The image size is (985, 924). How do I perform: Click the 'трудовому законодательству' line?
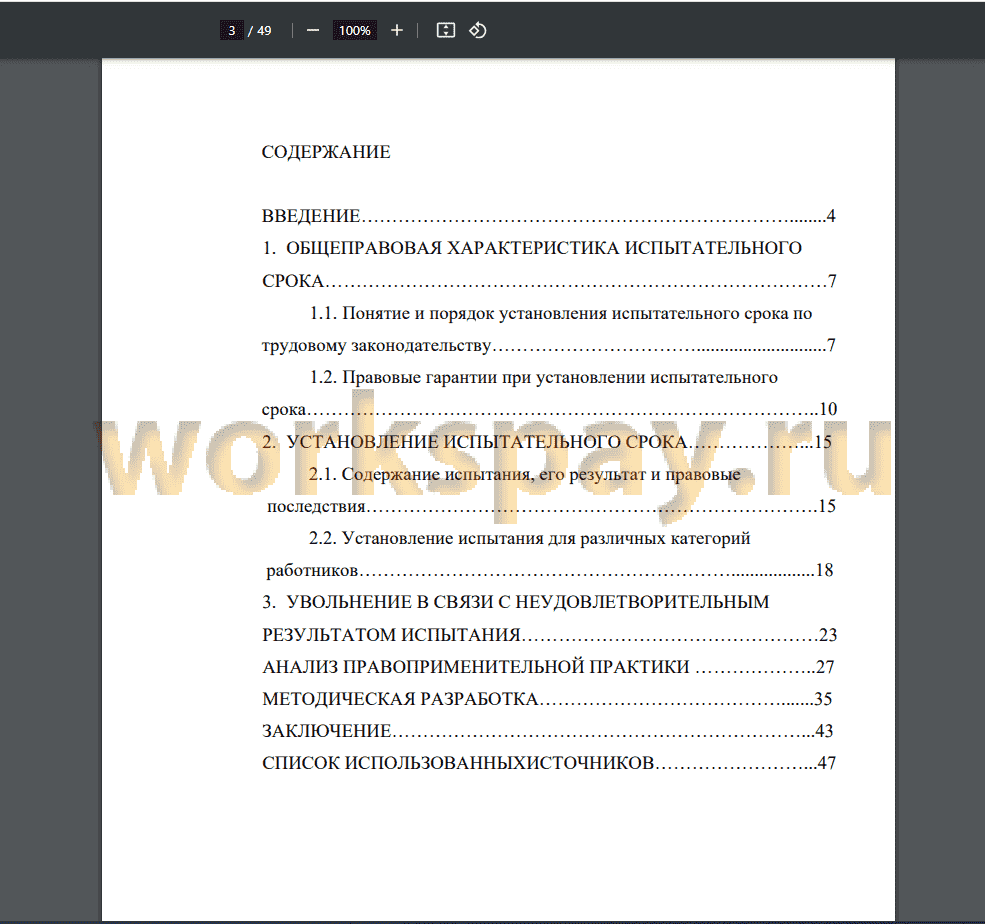(548, 345)
